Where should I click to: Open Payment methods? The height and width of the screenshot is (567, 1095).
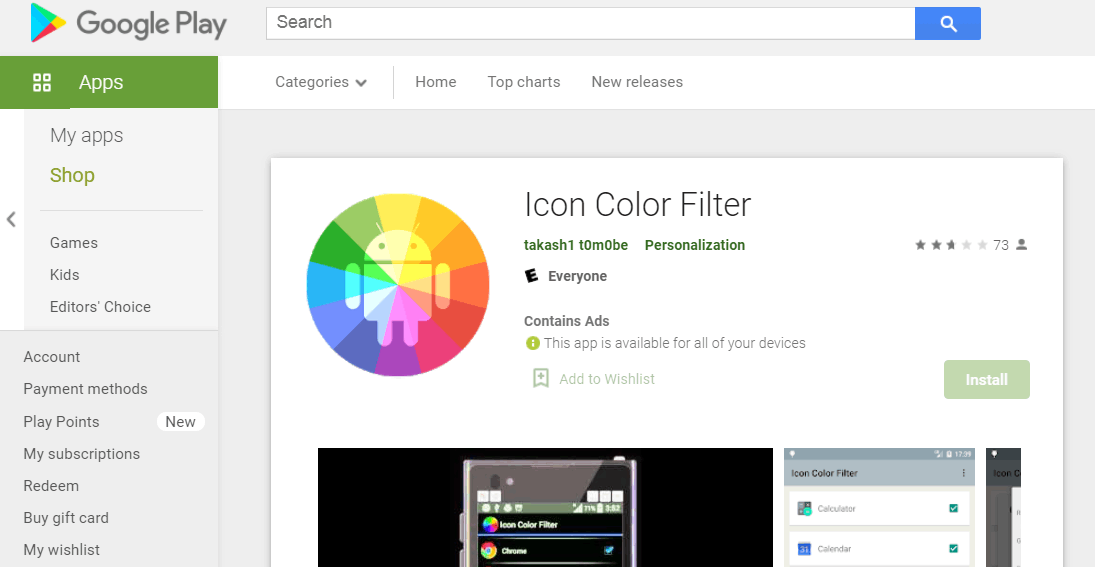pyautogui.click(x=85, y=389)
